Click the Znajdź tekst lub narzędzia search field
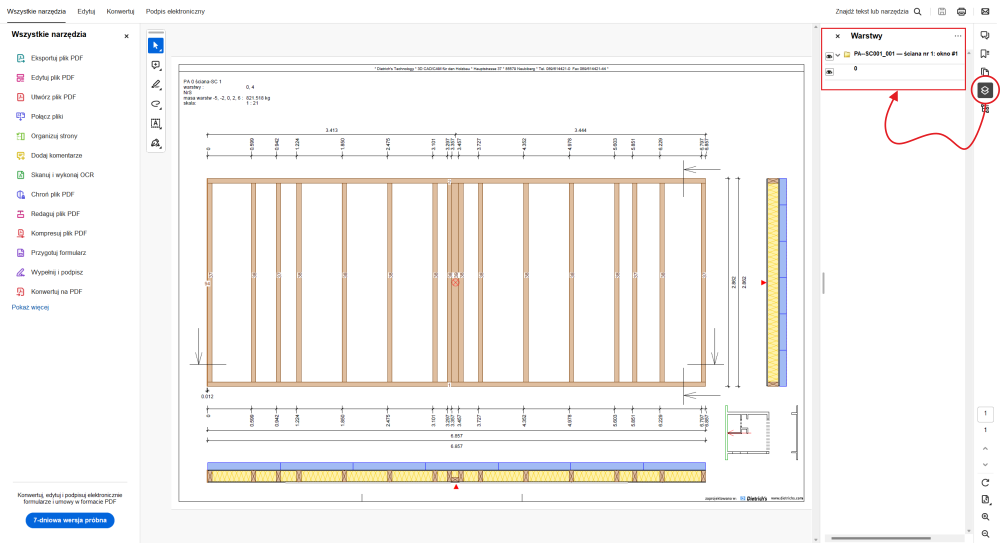The height and width of the screenshot is (543, 1000). click(872, 11)
